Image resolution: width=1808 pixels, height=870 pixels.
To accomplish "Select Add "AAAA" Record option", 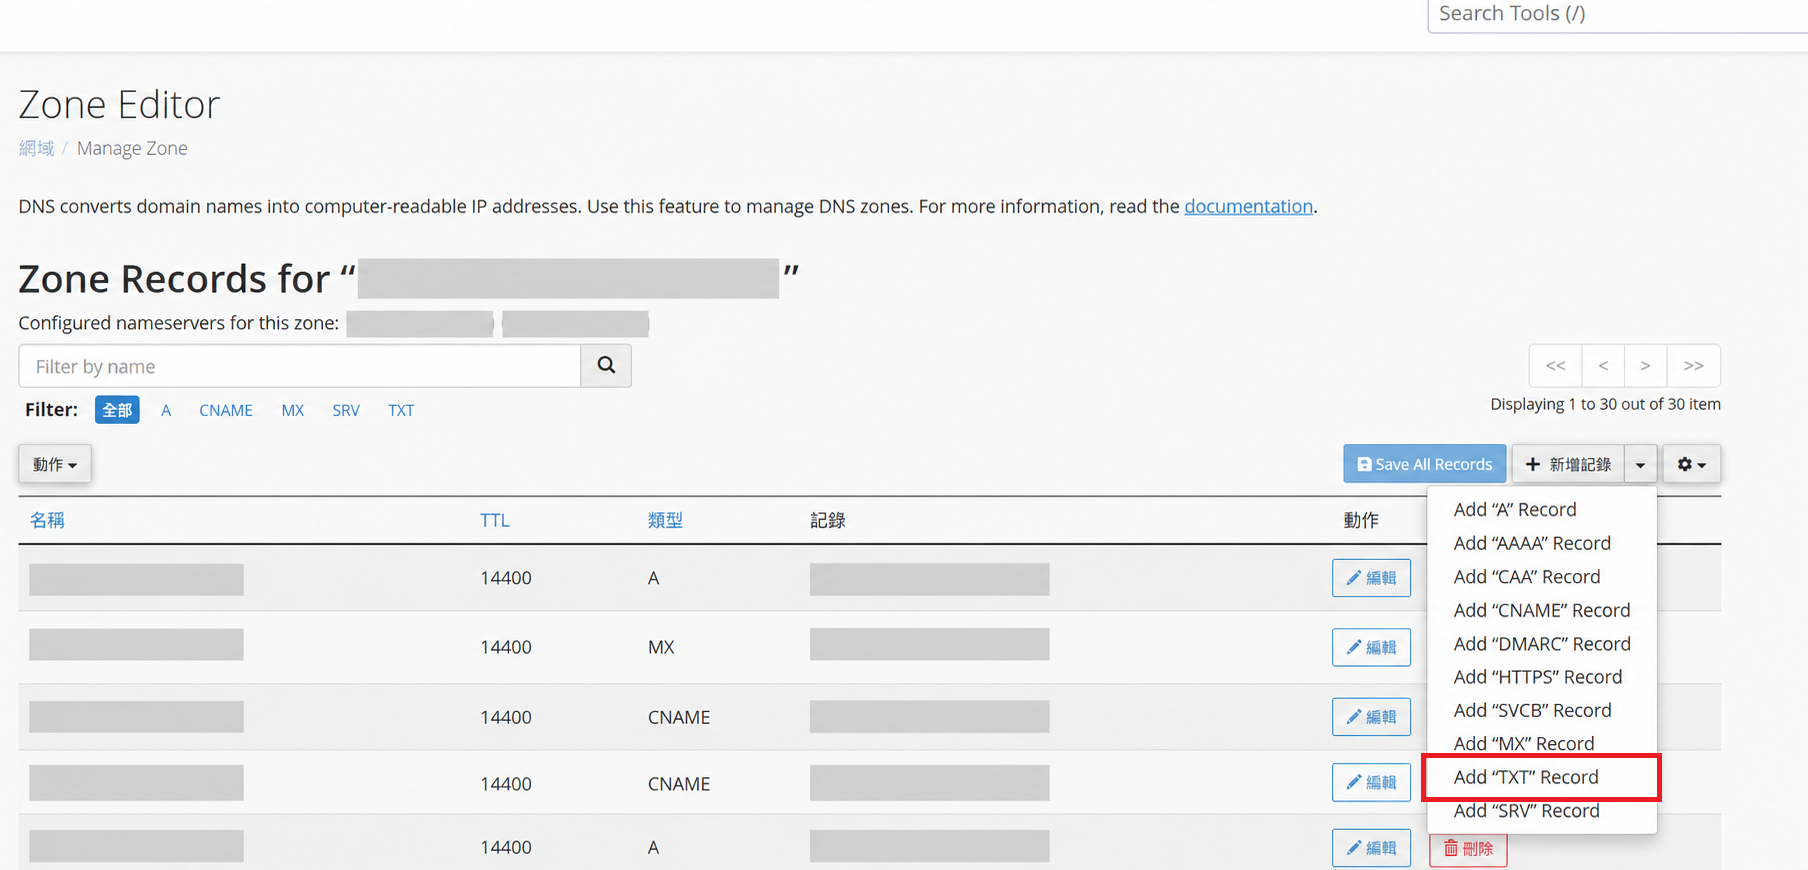I will 1532,543.
